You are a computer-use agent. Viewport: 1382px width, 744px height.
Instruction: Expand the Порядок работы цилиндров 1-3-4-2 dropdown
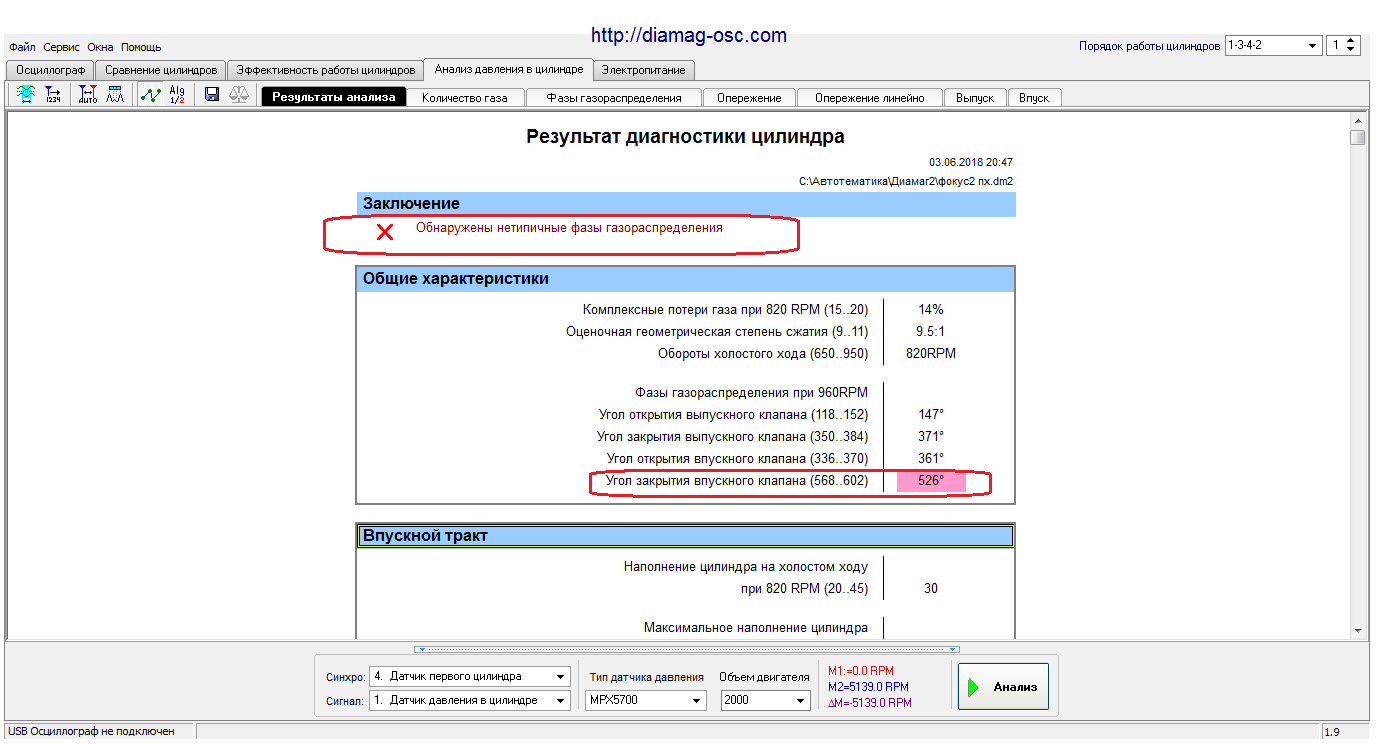(x=1312, y=46)
